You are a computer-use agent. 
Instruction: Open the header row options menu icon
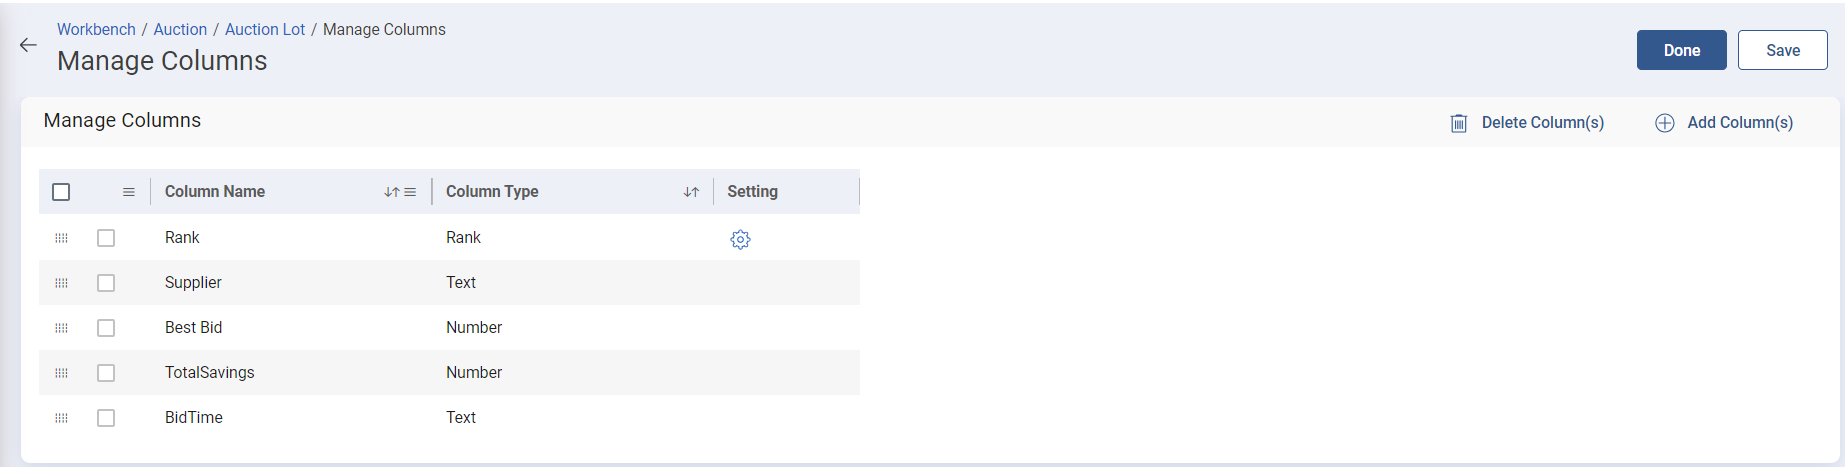pyautogui.click(x=129, y=192)
